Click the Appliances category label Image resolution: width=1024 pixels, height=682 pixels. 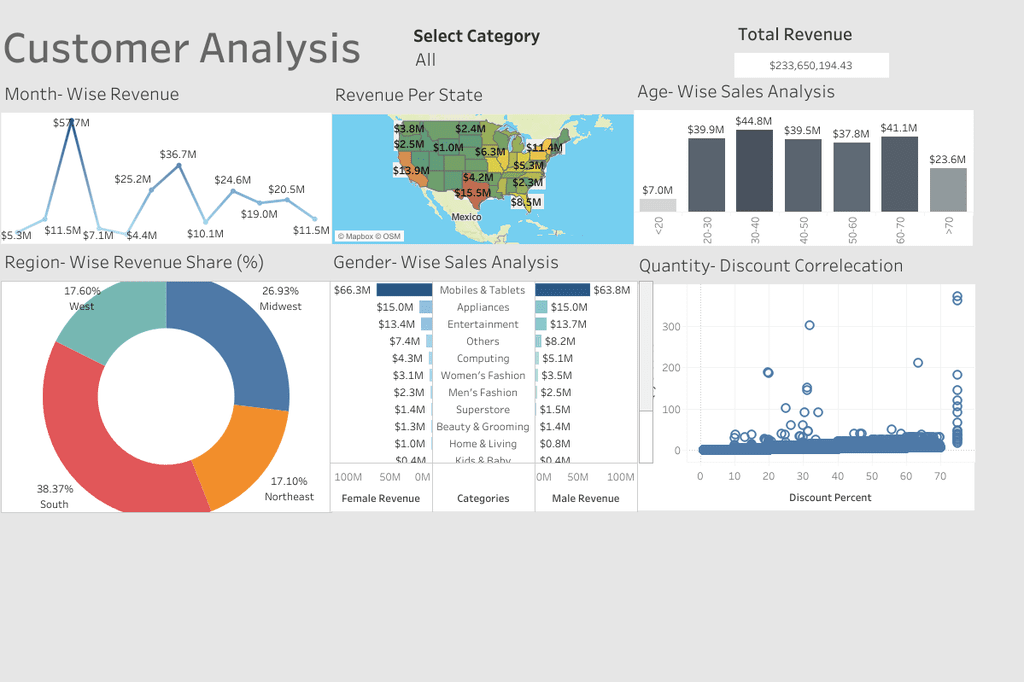483,307
